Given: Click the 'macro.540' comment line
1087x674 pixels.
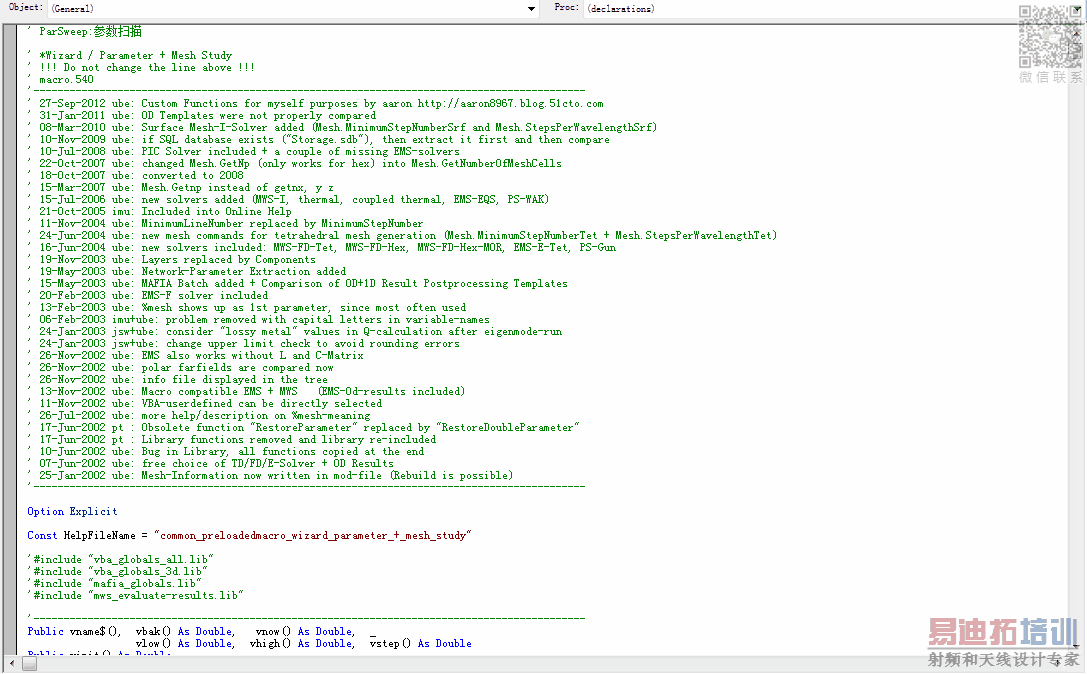Looking at the screenshot, I should click(60, 79).
